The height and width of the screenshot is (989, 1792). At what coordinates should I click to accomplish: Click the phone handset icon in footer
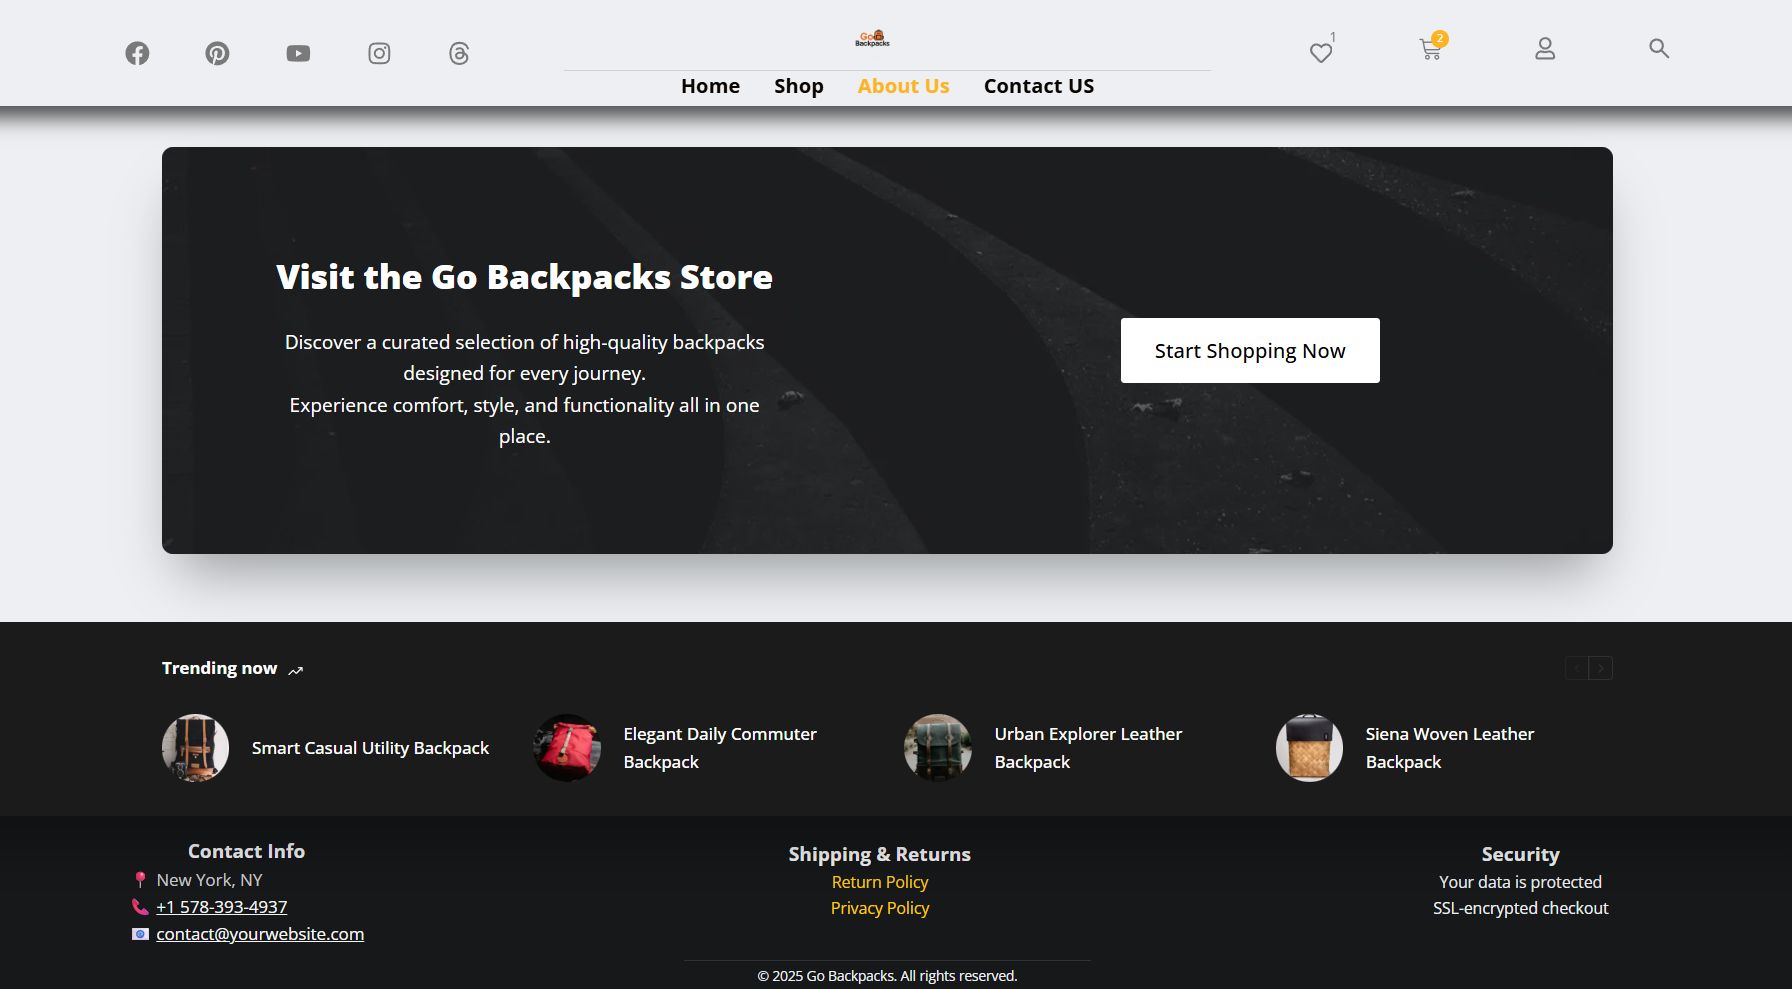click(x=140, y=907)
